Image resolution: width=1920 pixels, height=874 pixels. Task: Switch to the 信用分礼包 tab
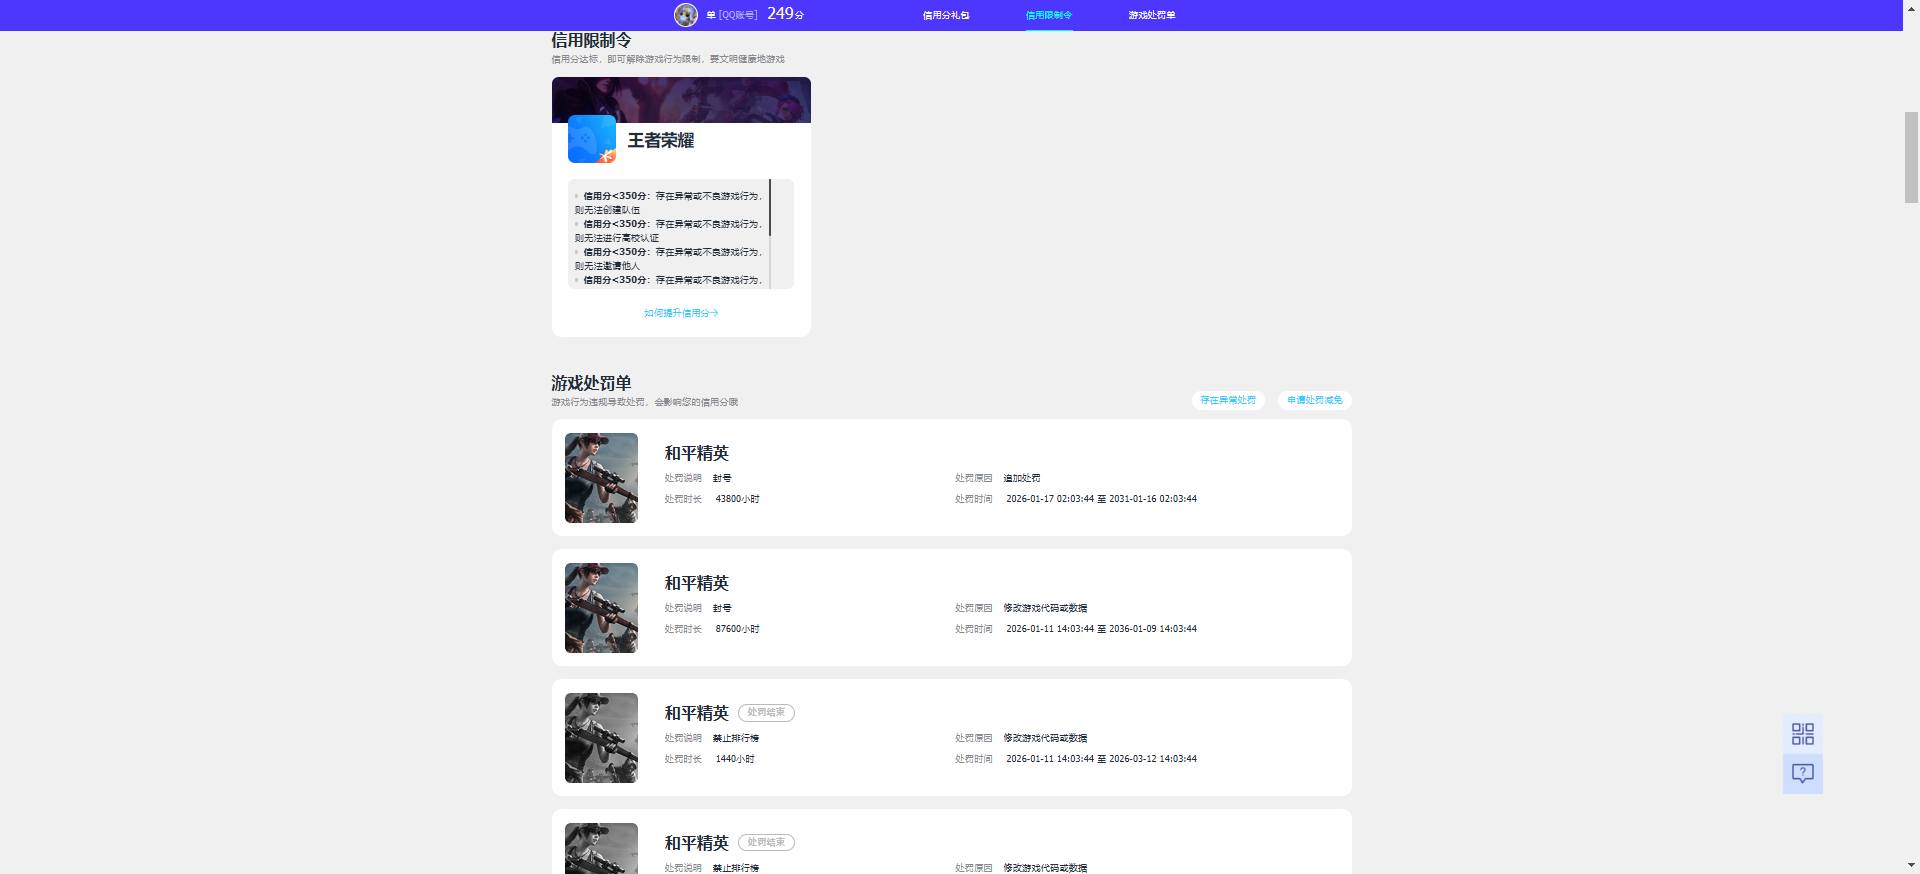pos(945,15)
